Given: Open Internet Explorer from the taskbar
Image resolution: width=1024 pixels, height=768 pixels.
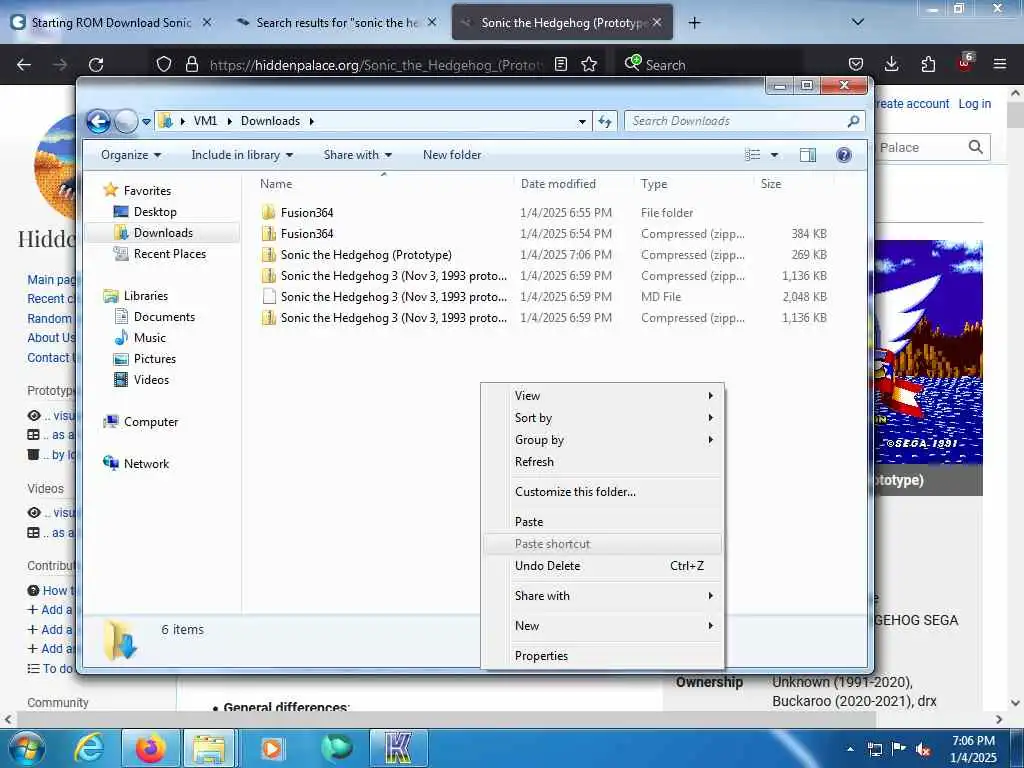Looking at the screenshot, I should [x=88, y=748].
